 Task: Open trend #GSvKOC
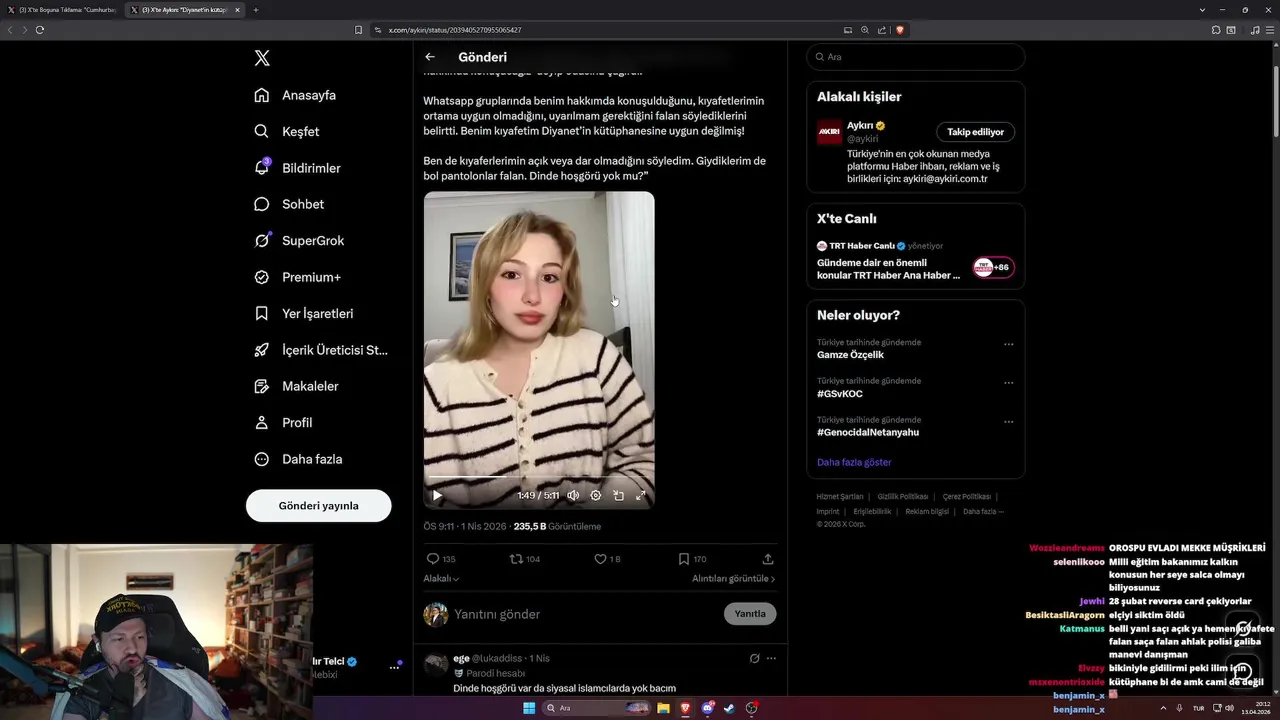(840, 394)
